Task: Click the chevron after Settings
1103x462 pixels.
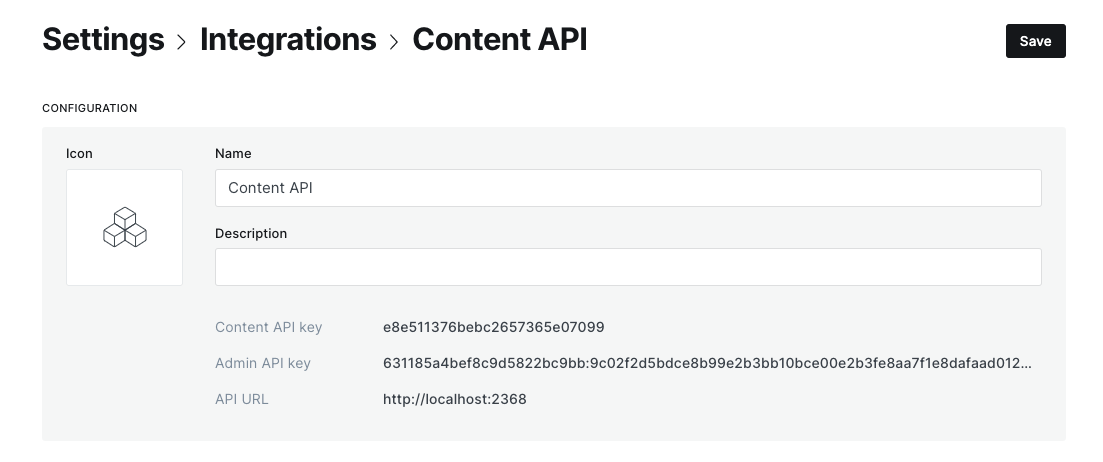Action: click(181, 42)
